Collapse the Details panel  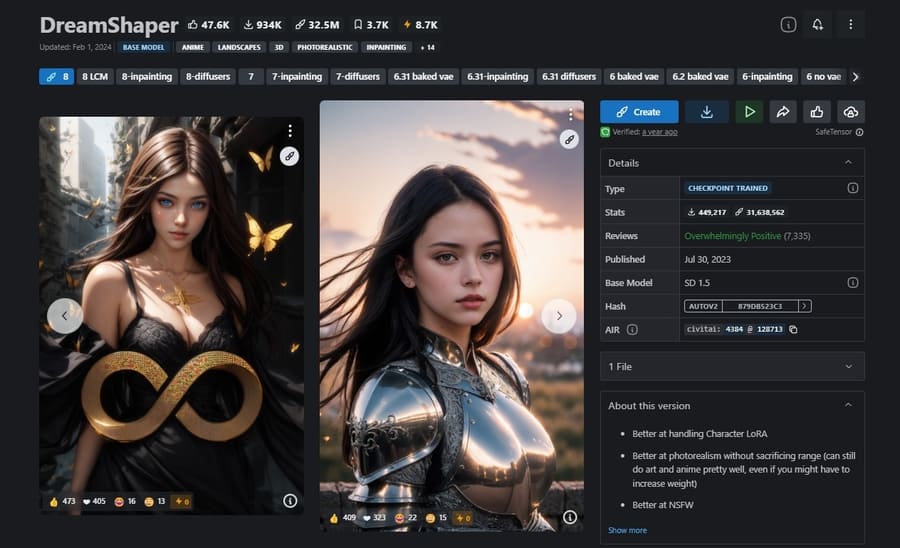848,163
